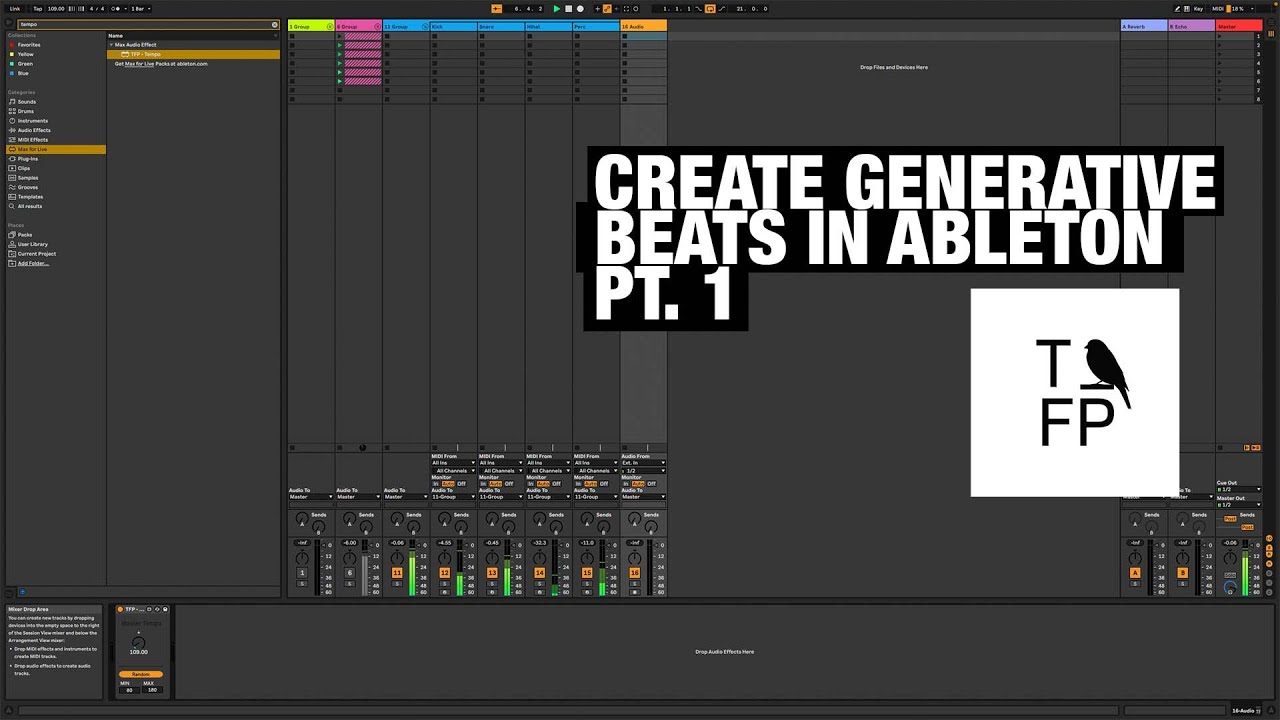
Task: Show All results in browser
Action: (29, 206)
